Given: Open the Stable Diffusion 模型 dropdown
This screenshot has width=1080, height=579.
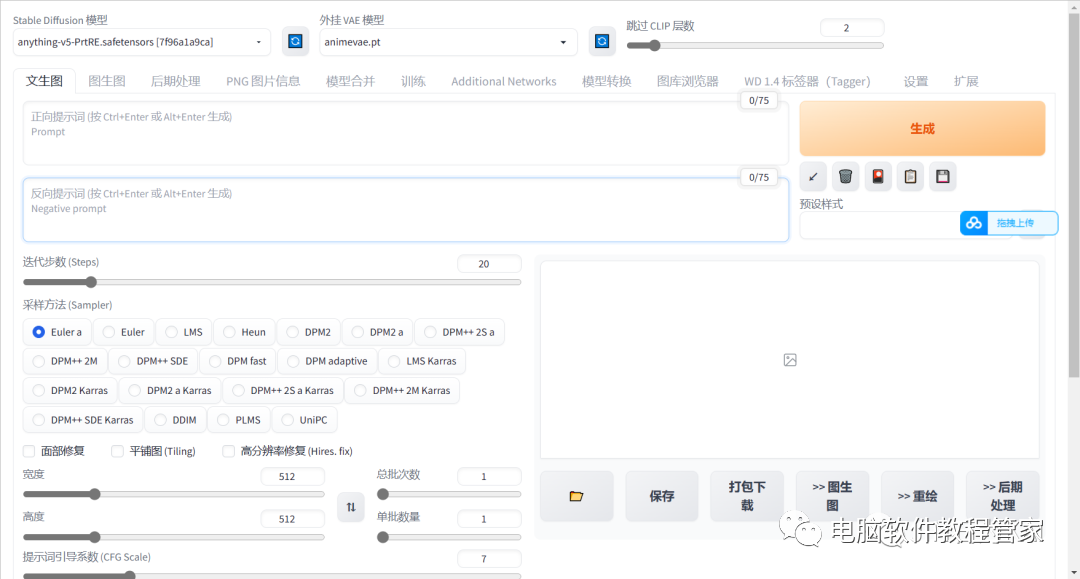Looking at the screenshot, I should coord(140,41).
